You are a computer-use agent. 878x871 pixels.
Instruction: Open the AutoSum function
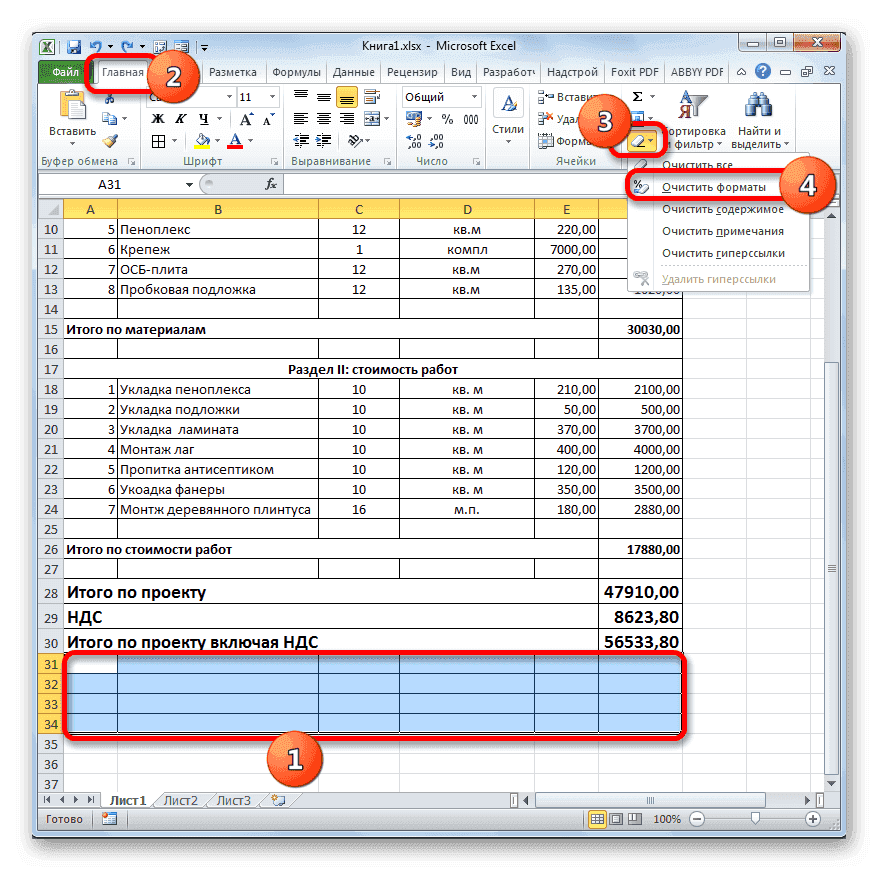tap(637, 96)
